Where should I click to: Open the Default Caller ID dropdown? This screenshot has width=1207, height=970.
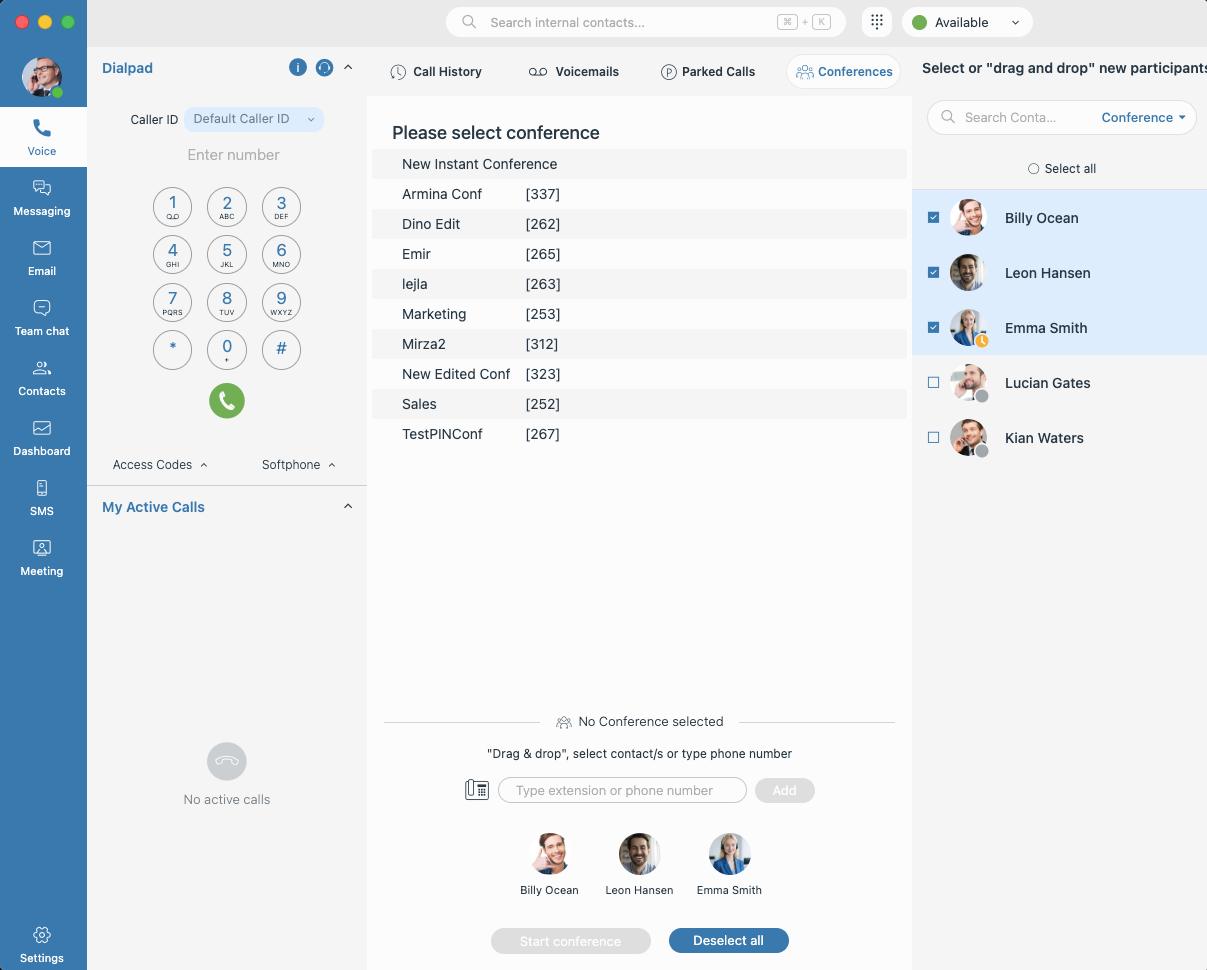click(254, 119)
